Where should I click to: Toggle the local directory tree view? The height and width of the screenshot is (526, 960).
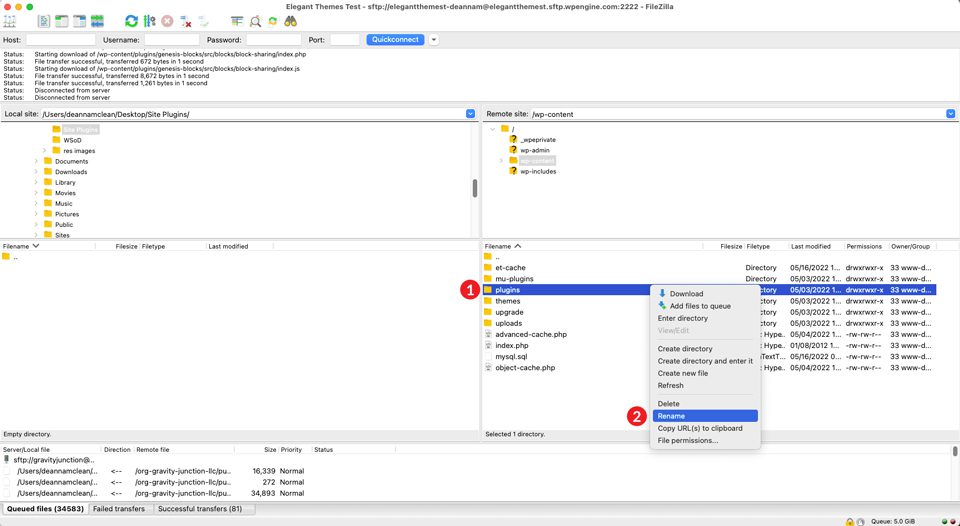[61, 20]
